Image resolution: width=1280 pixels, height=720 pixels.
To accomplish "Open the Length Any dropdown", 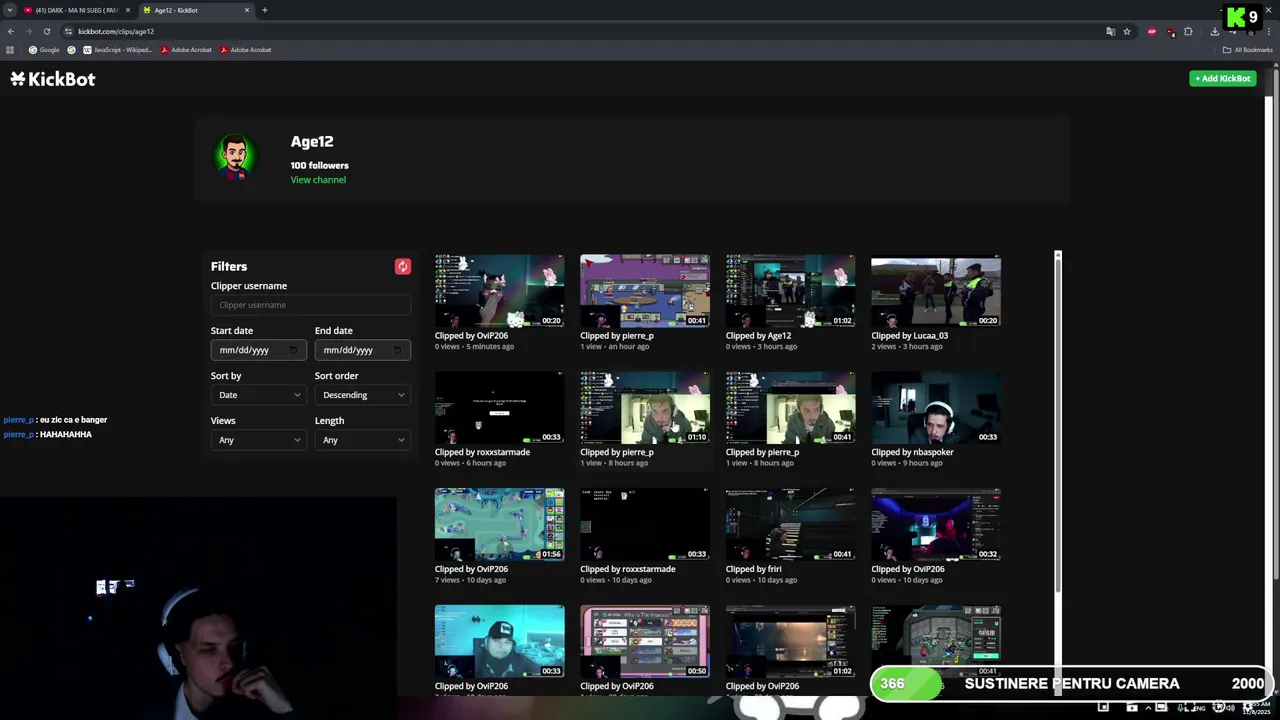I will coord(362,440).
